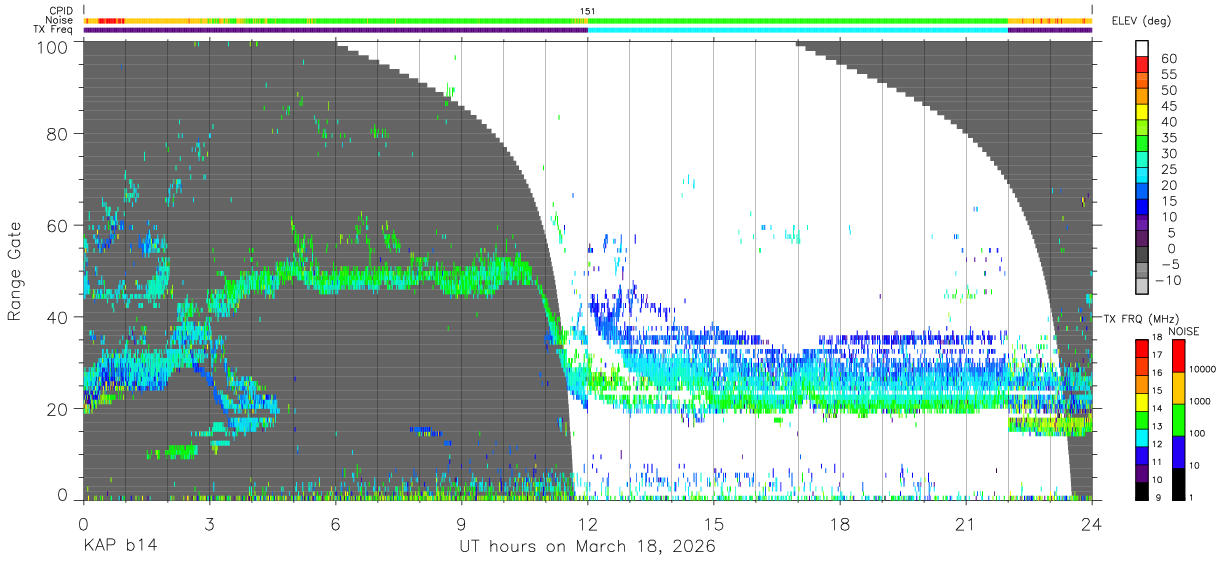Click the x-axis hour label 9
This screenshot has width=1228, height=567.
461,524
